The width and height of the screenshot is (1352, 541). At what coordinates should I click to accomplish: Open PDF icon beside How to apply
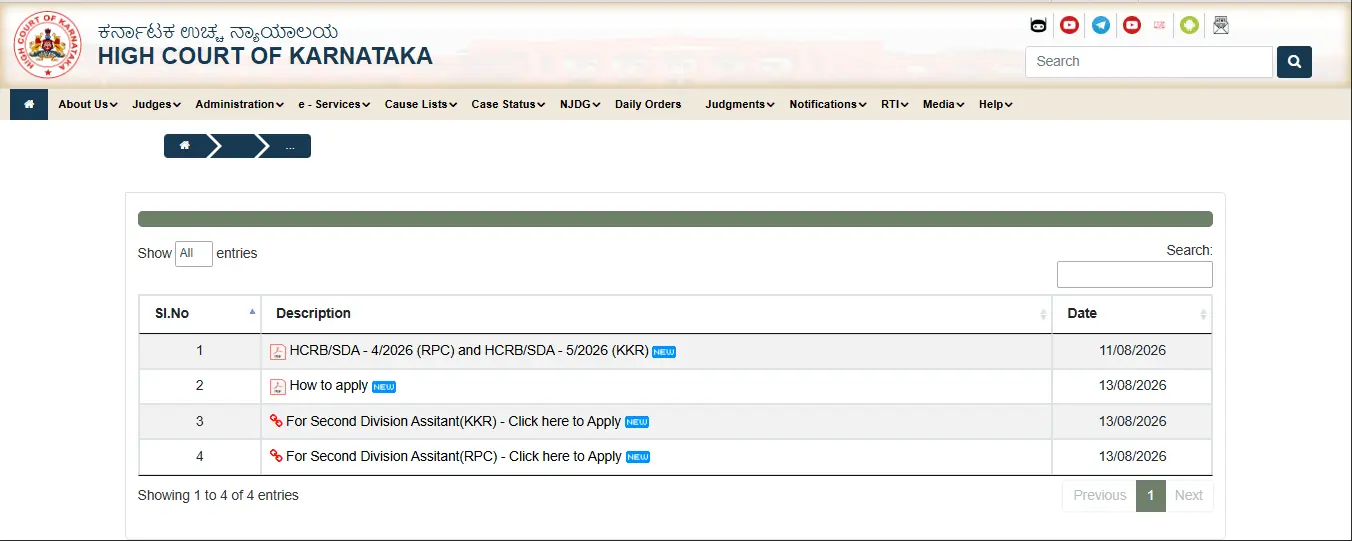tap(278, 387)
